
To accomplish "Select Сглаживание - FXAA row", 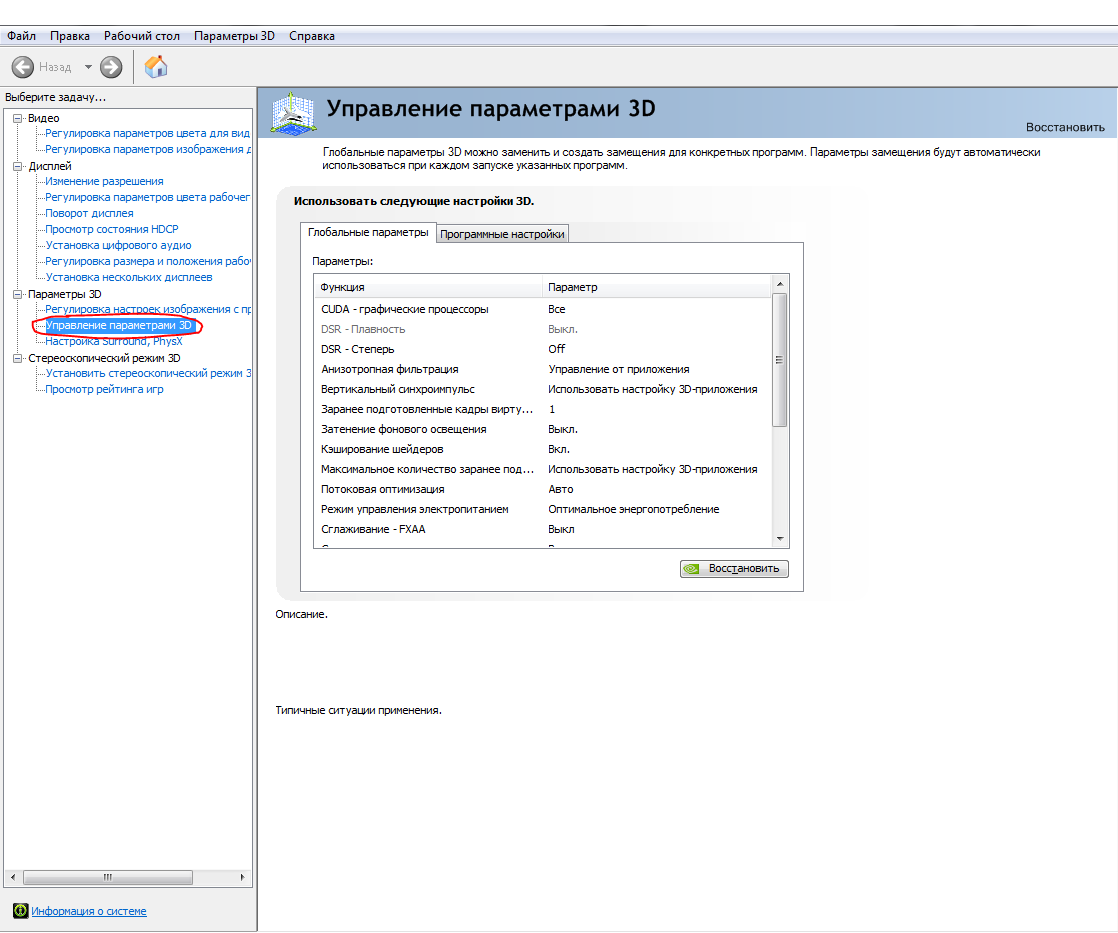I will tap(543, 529).
